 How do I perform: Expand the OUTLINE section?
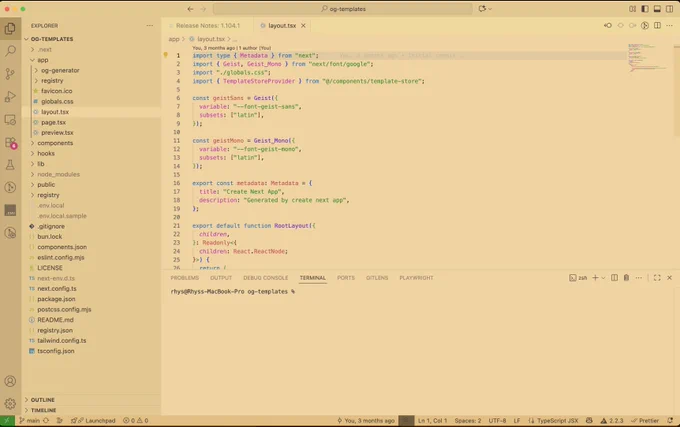[42, 400]
